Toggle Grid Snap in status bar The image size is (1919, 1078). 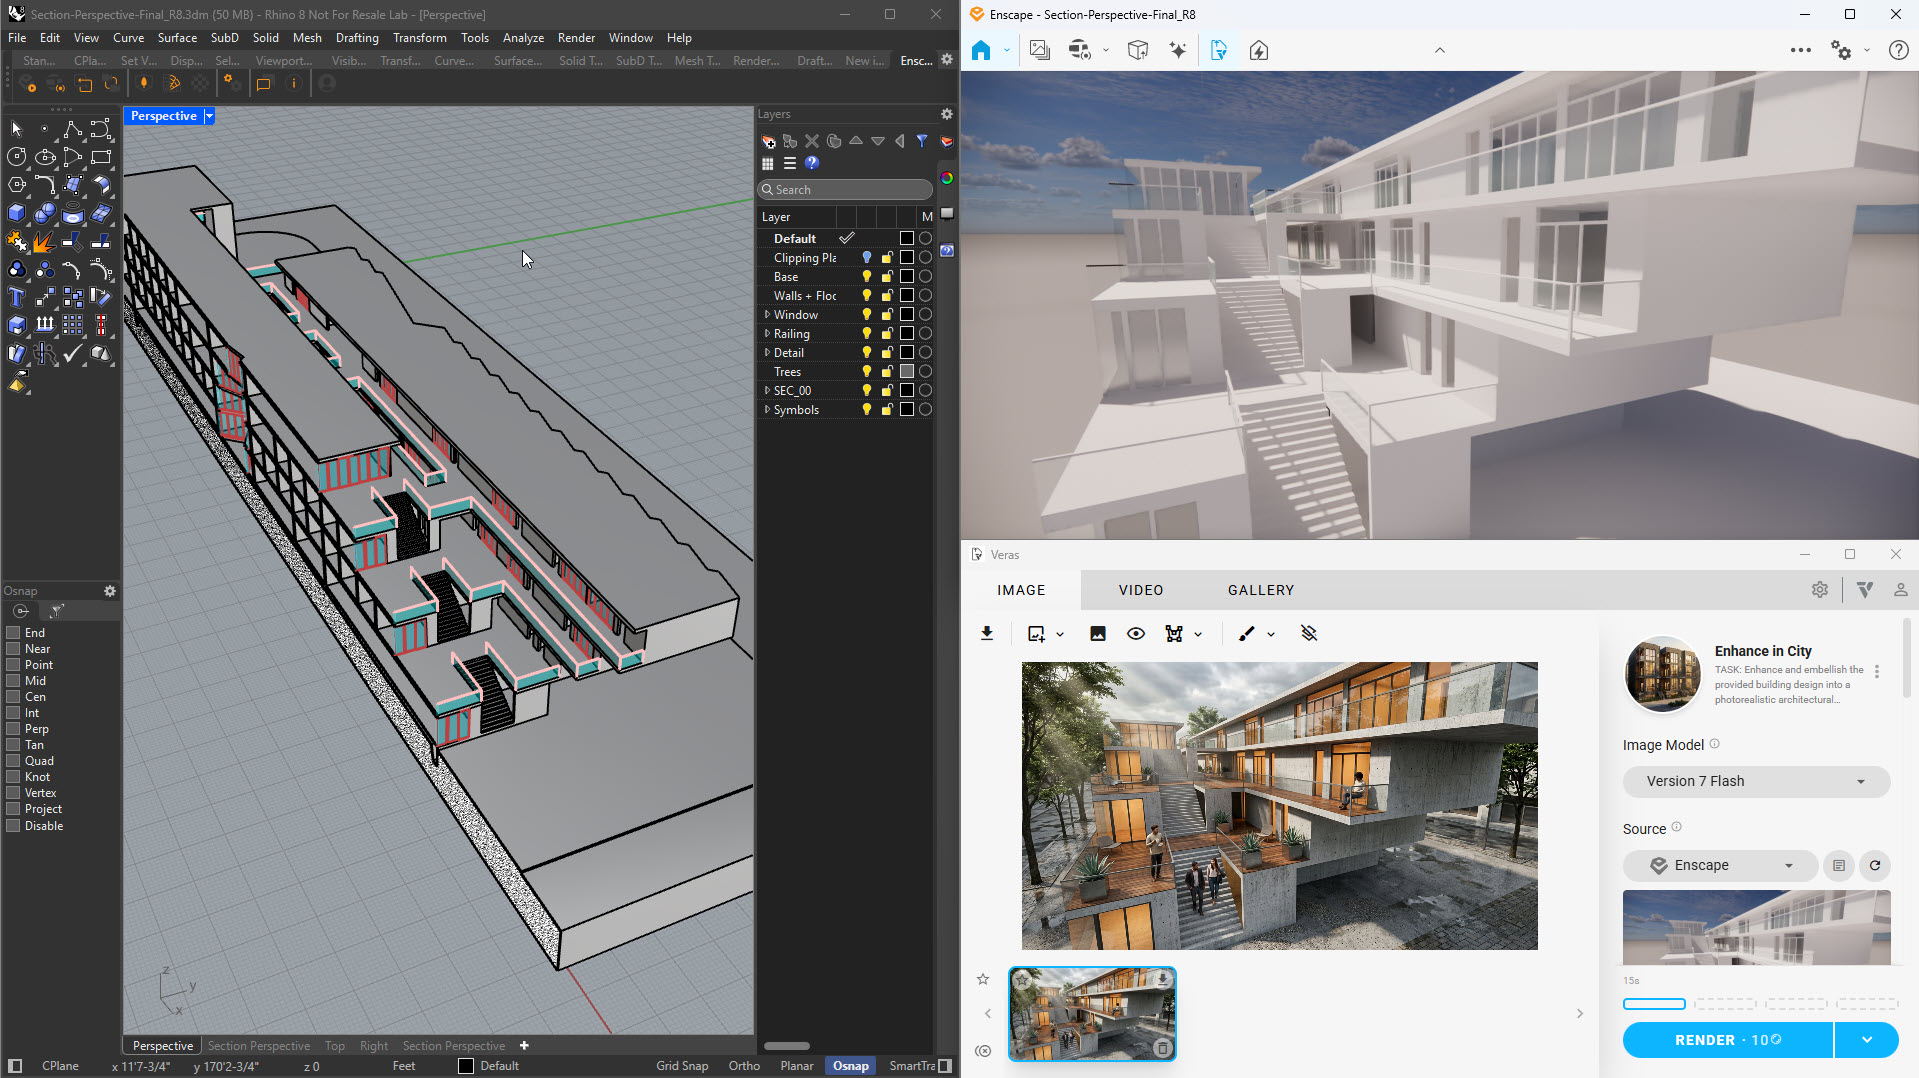coord(682,1066)
